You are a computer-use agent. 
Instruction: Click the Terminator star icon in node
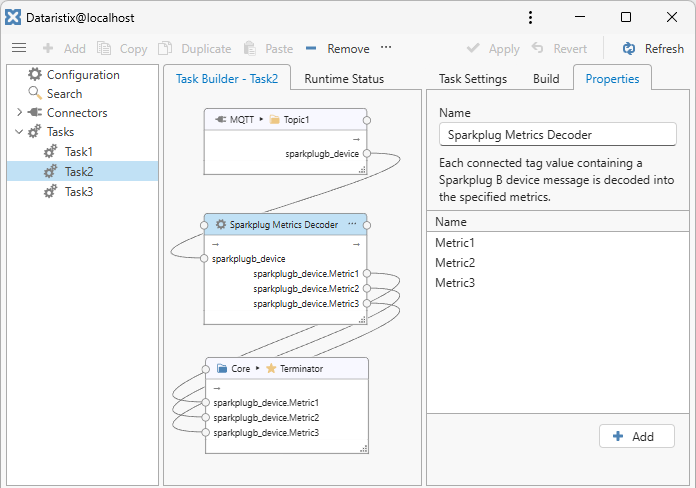(x=271, y=369)
